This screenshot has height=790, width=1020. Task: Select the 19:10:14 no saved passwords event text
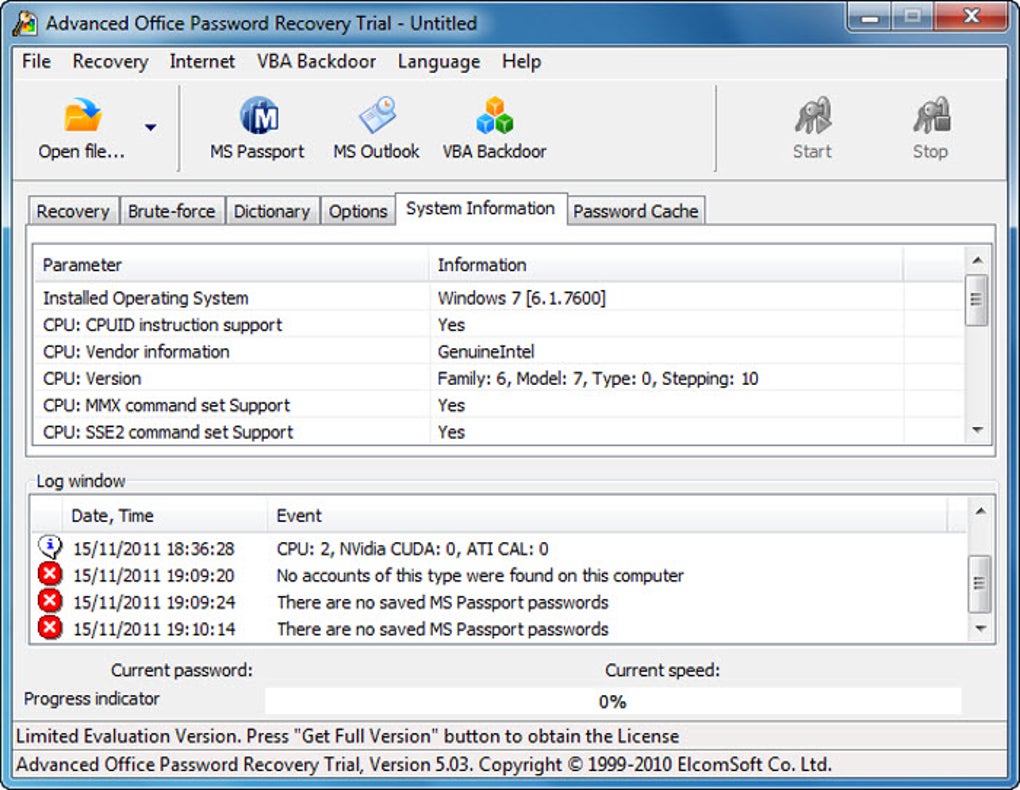click(442, 629)
